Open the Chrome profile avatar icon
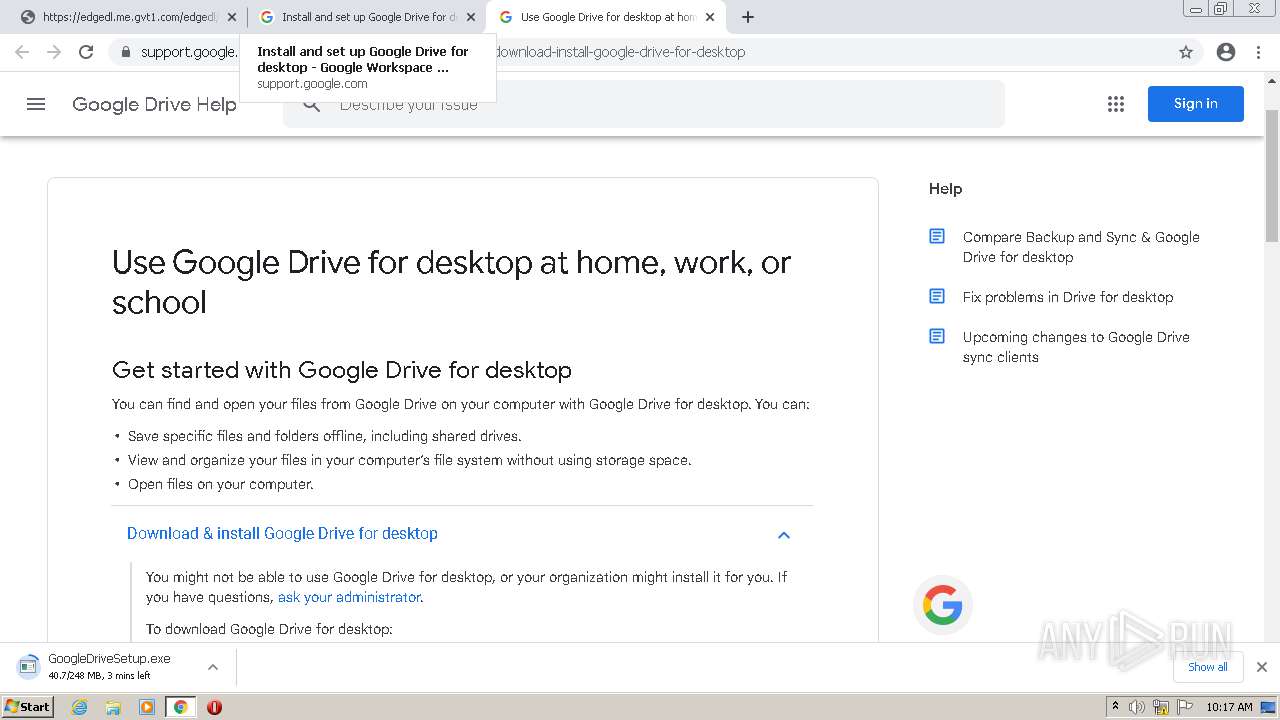1280x720 pixels. pos(1226,52)
